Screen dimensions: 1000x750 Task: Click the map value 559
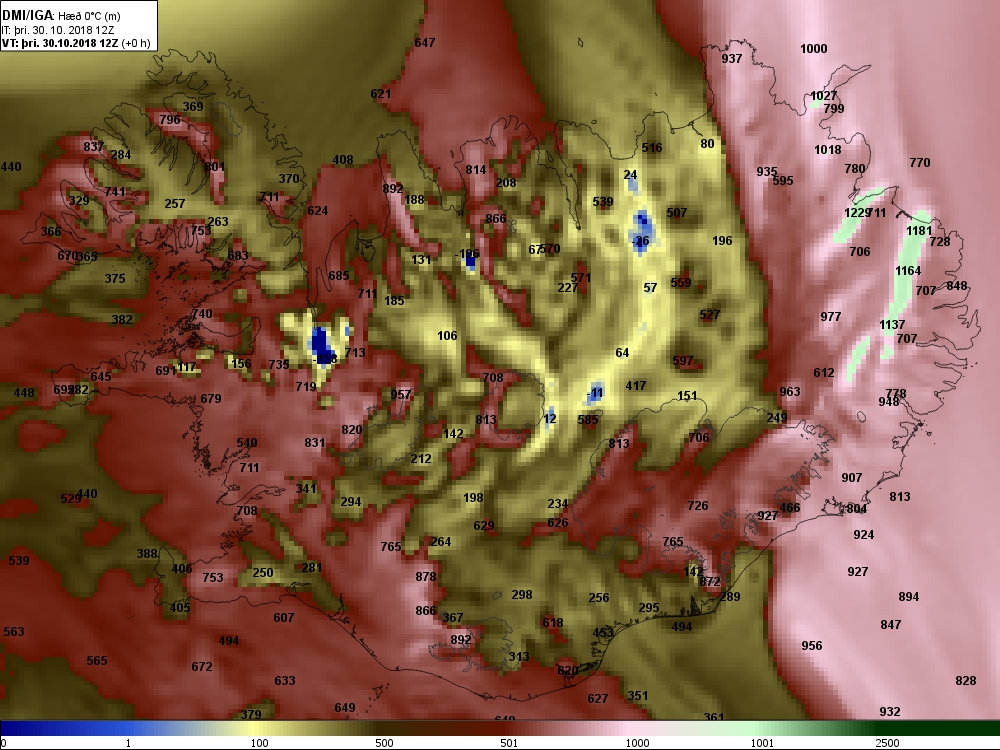(x=680, y=283)
